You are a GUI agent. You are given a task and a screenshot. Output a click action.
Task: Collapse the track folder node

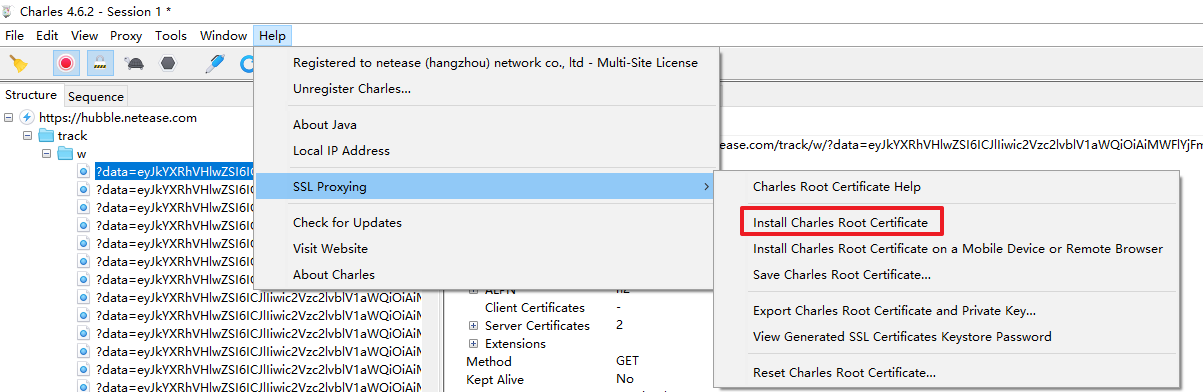click(28, 135)
